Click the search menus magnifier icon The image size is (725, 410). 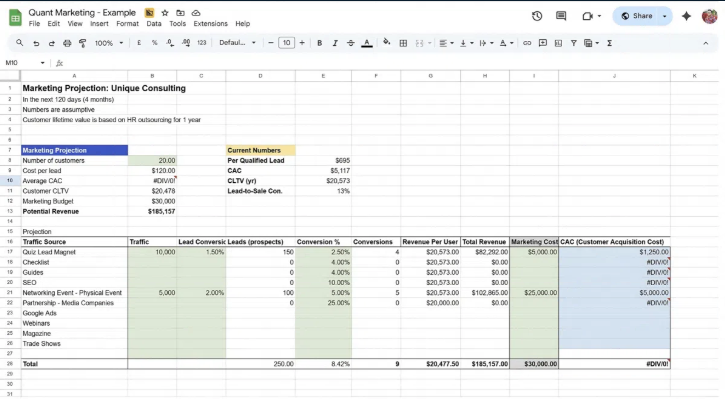19,43
